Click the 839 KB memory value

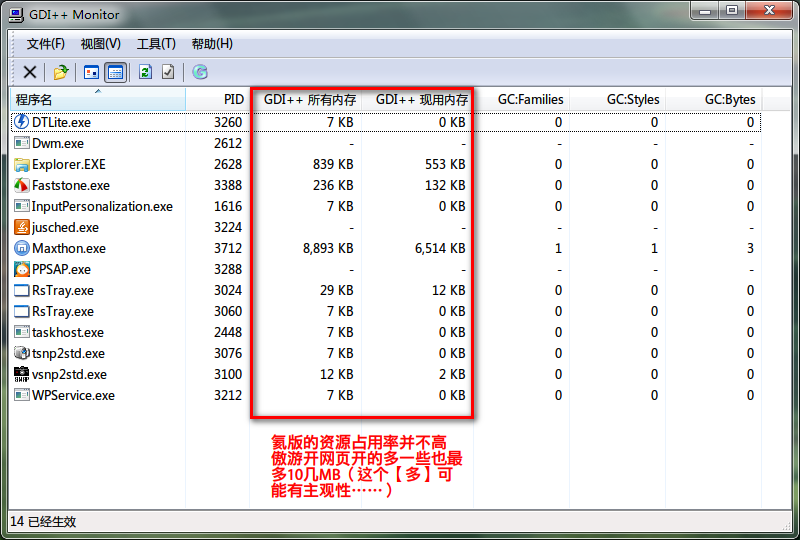click(333, 164)
